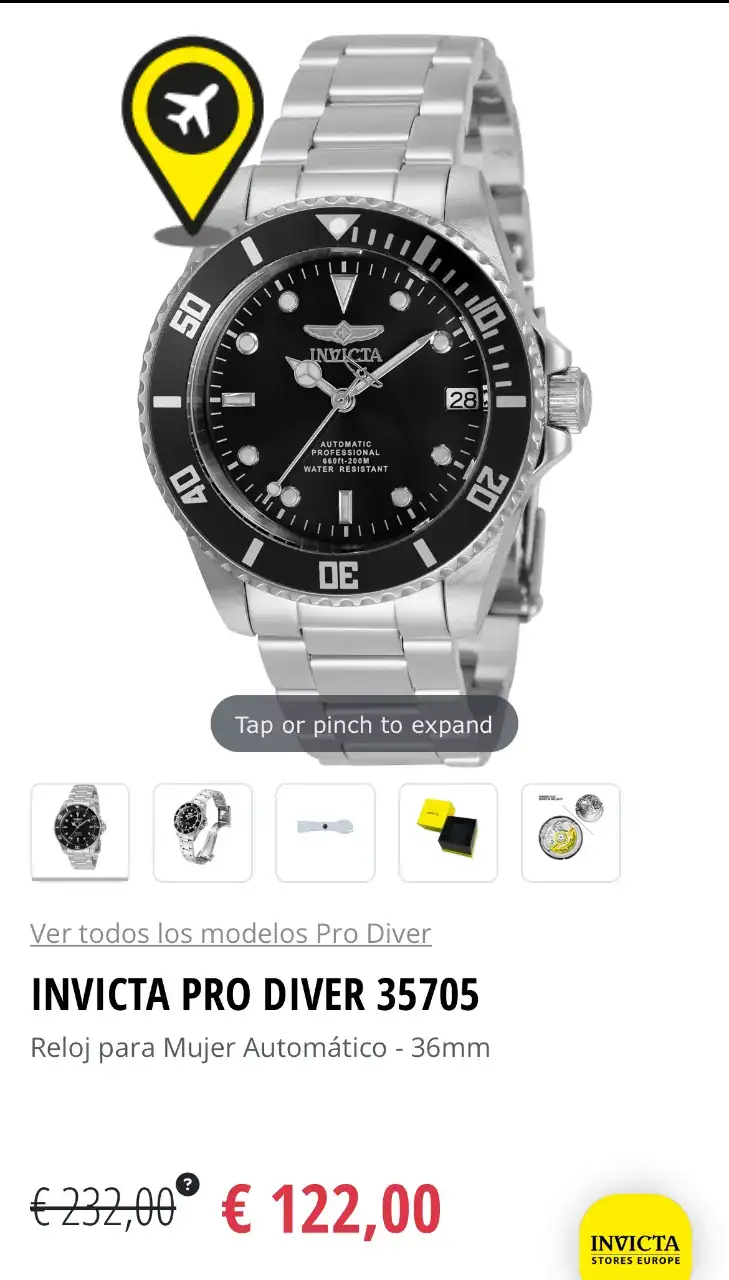Select the front-view watch thumbnail
729x1280 pixels.
click(80, 832)
